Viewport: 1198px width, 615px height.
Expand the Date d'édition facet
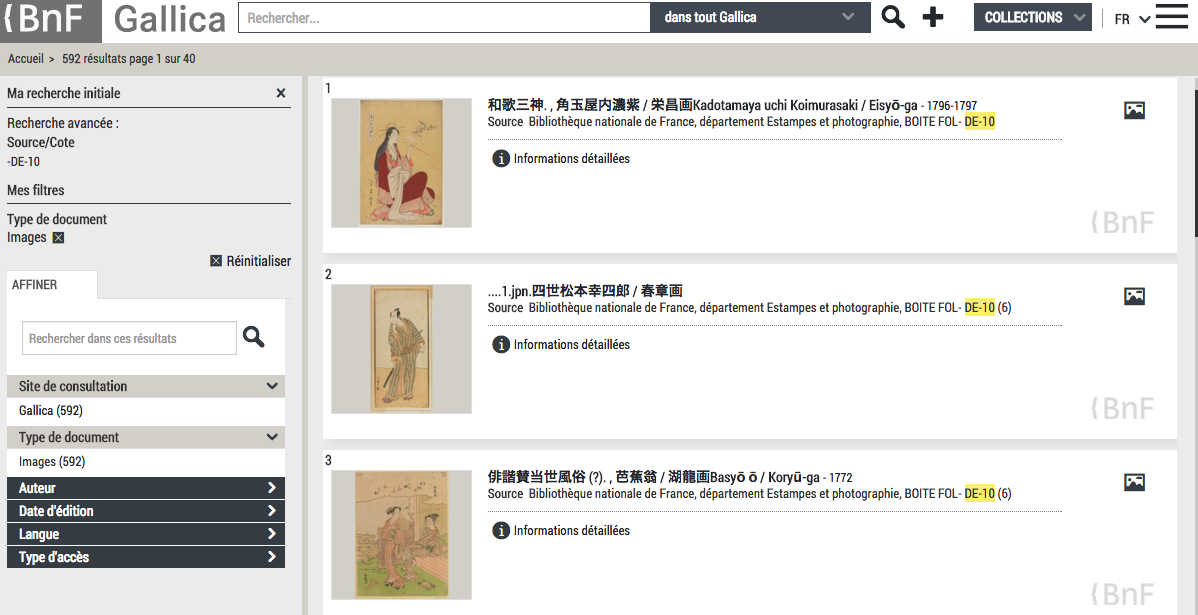point(146,511)
